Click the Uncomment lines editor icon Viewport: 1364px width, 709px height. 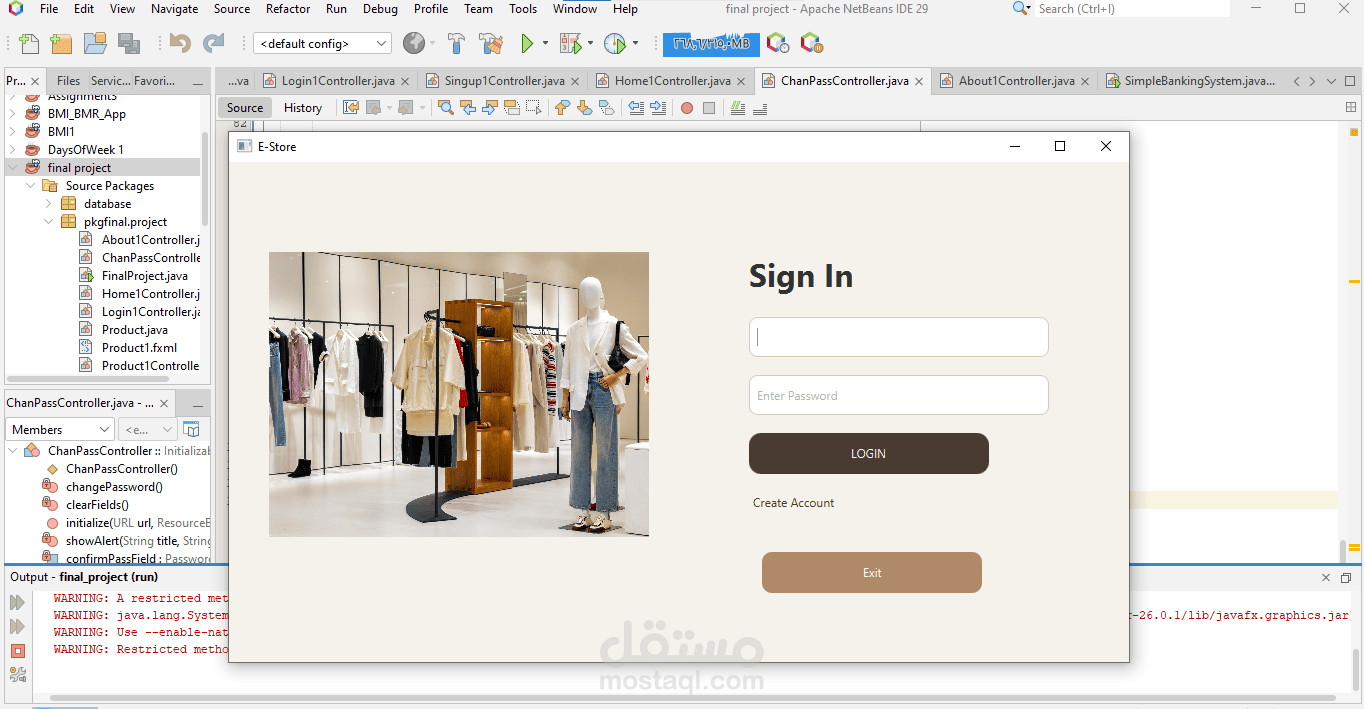pyautogui.click(x=760, y=108)
